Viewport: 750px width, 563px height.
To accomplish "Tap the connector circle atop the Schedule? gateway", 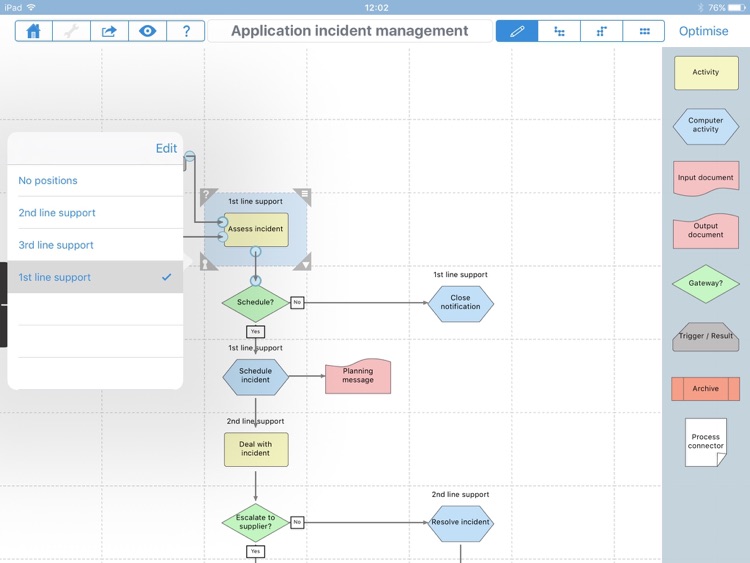I will [x=256, y=281].
